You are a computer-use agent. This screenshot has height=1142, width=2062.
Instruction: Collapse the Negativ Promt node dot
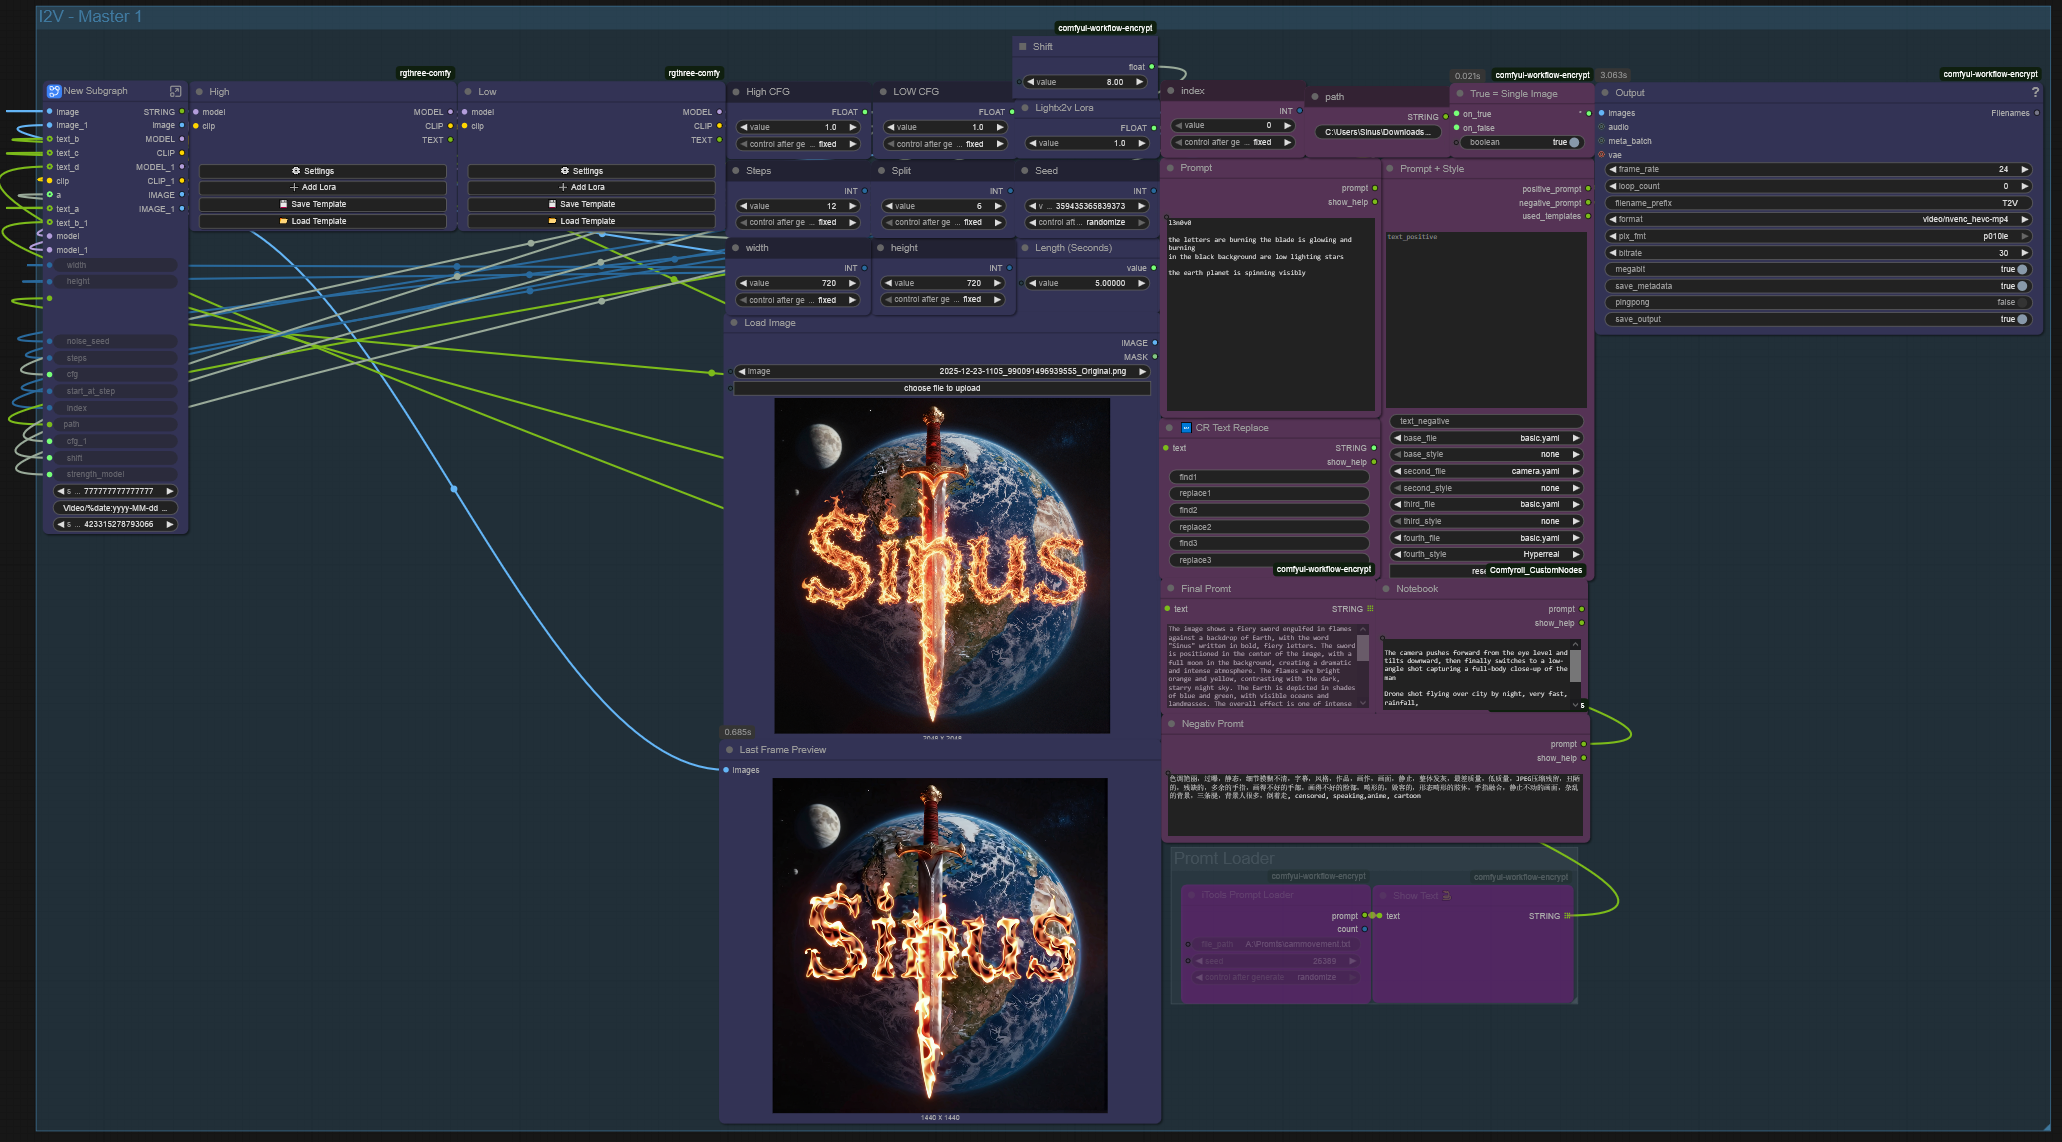click(1172, 724)
